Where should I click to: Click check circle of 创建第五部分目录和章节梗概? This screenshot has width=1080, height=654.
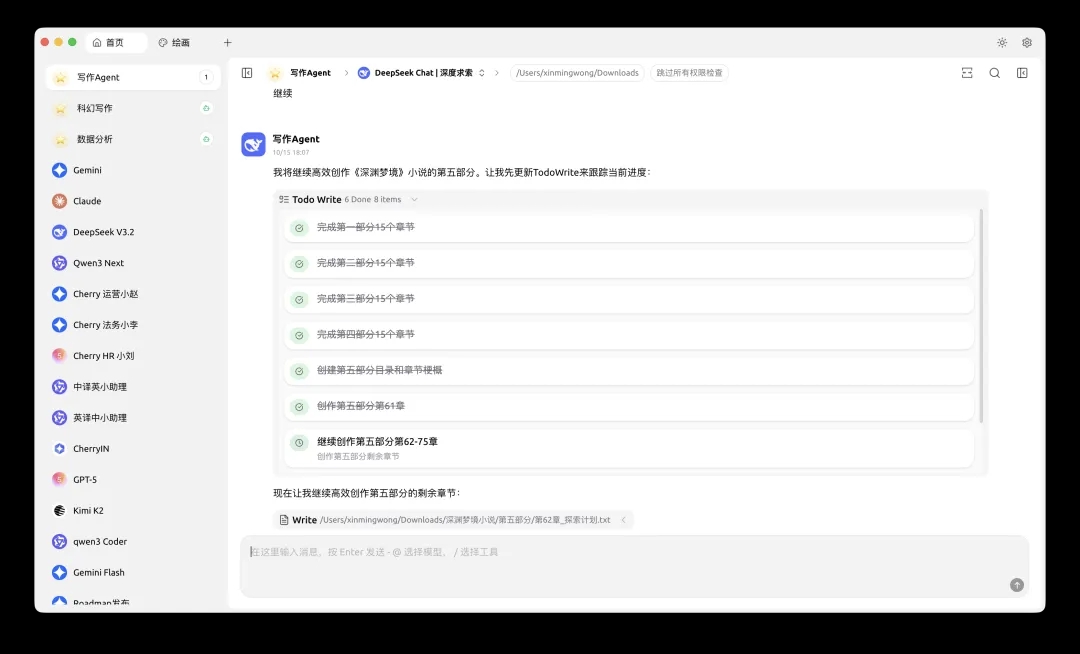299,371
